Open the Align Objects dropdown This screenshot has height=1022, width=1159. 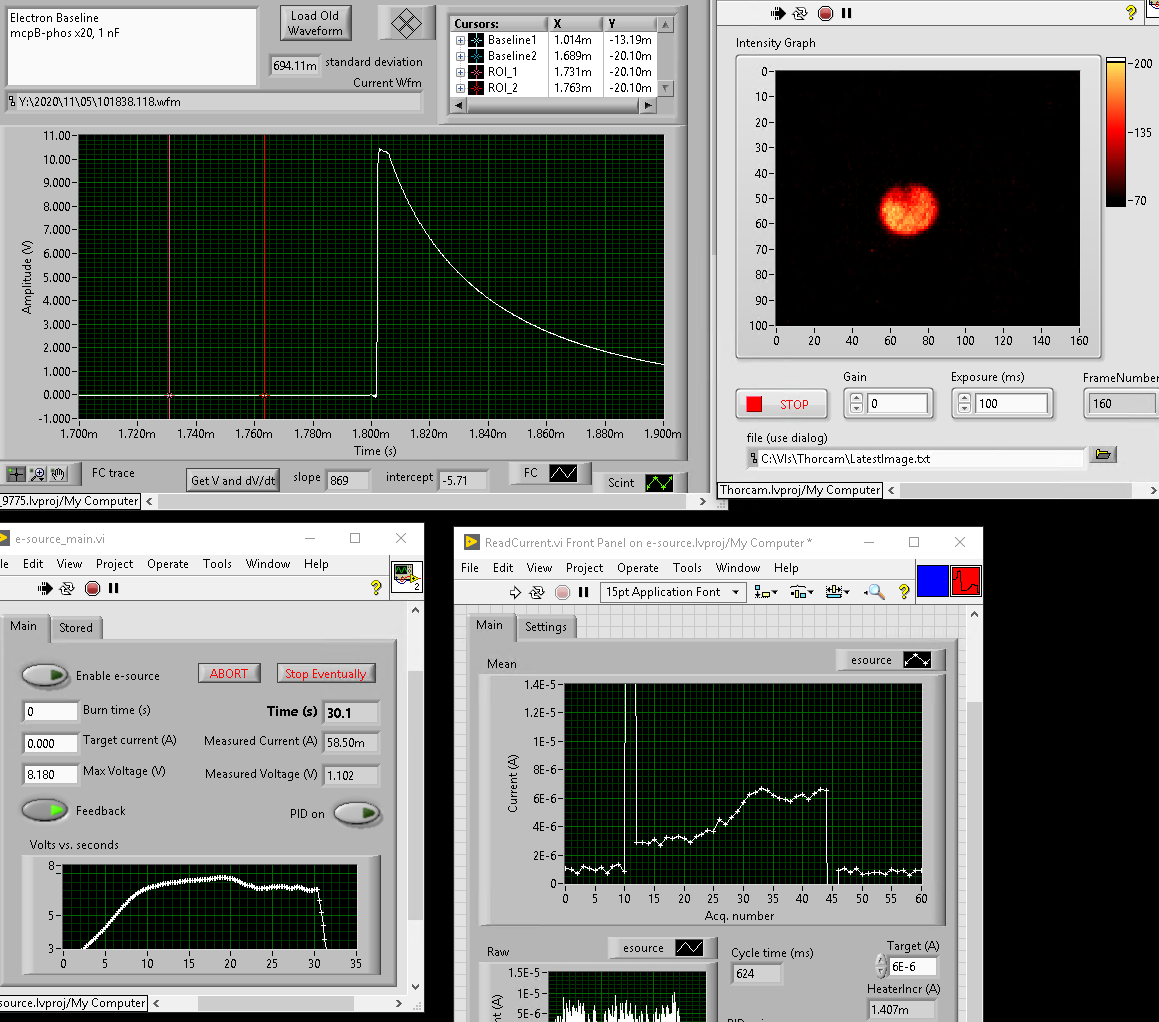point(768,592)
